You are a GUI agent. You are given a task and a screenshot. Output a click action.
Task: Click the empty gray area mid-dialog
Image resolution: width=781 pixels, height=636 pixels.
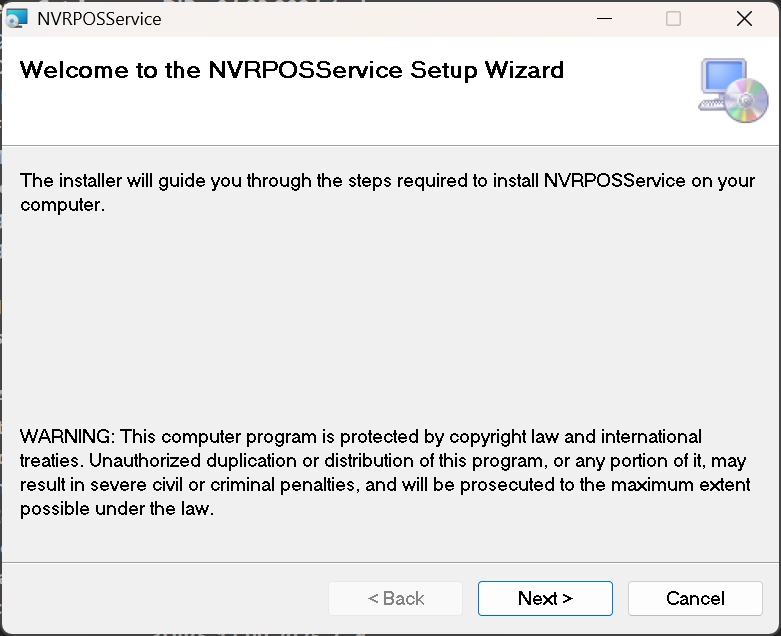(390, 320)
